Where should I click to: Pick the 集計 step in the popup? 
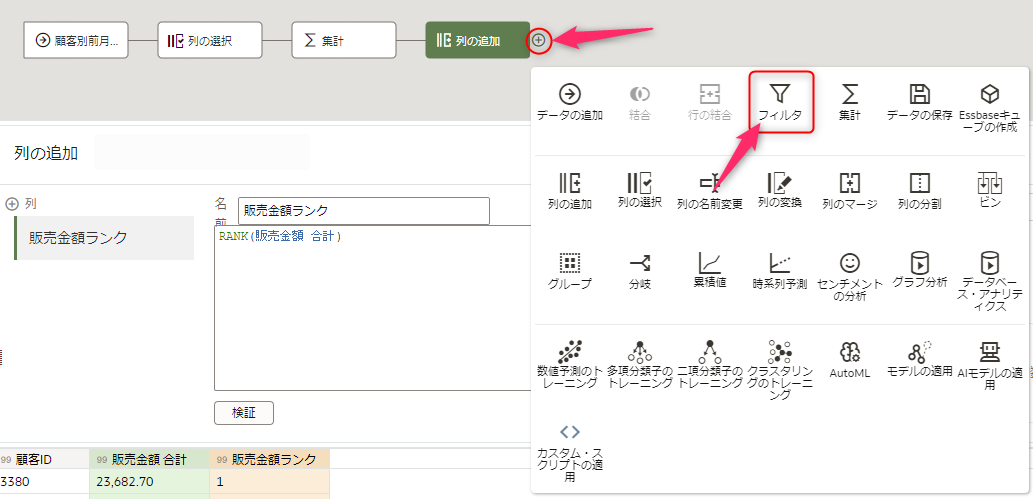point(850,102)
